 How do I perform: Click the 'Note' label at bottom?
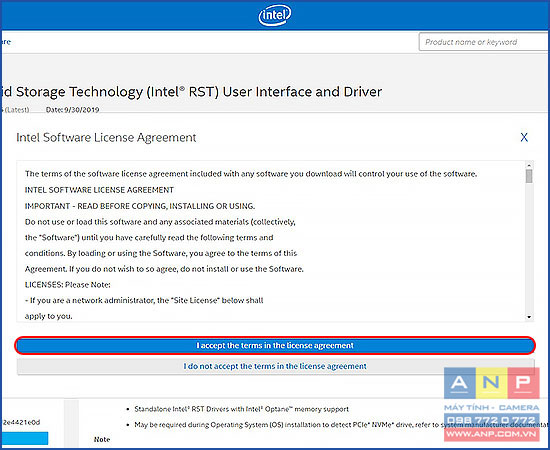tap(102, 439)
